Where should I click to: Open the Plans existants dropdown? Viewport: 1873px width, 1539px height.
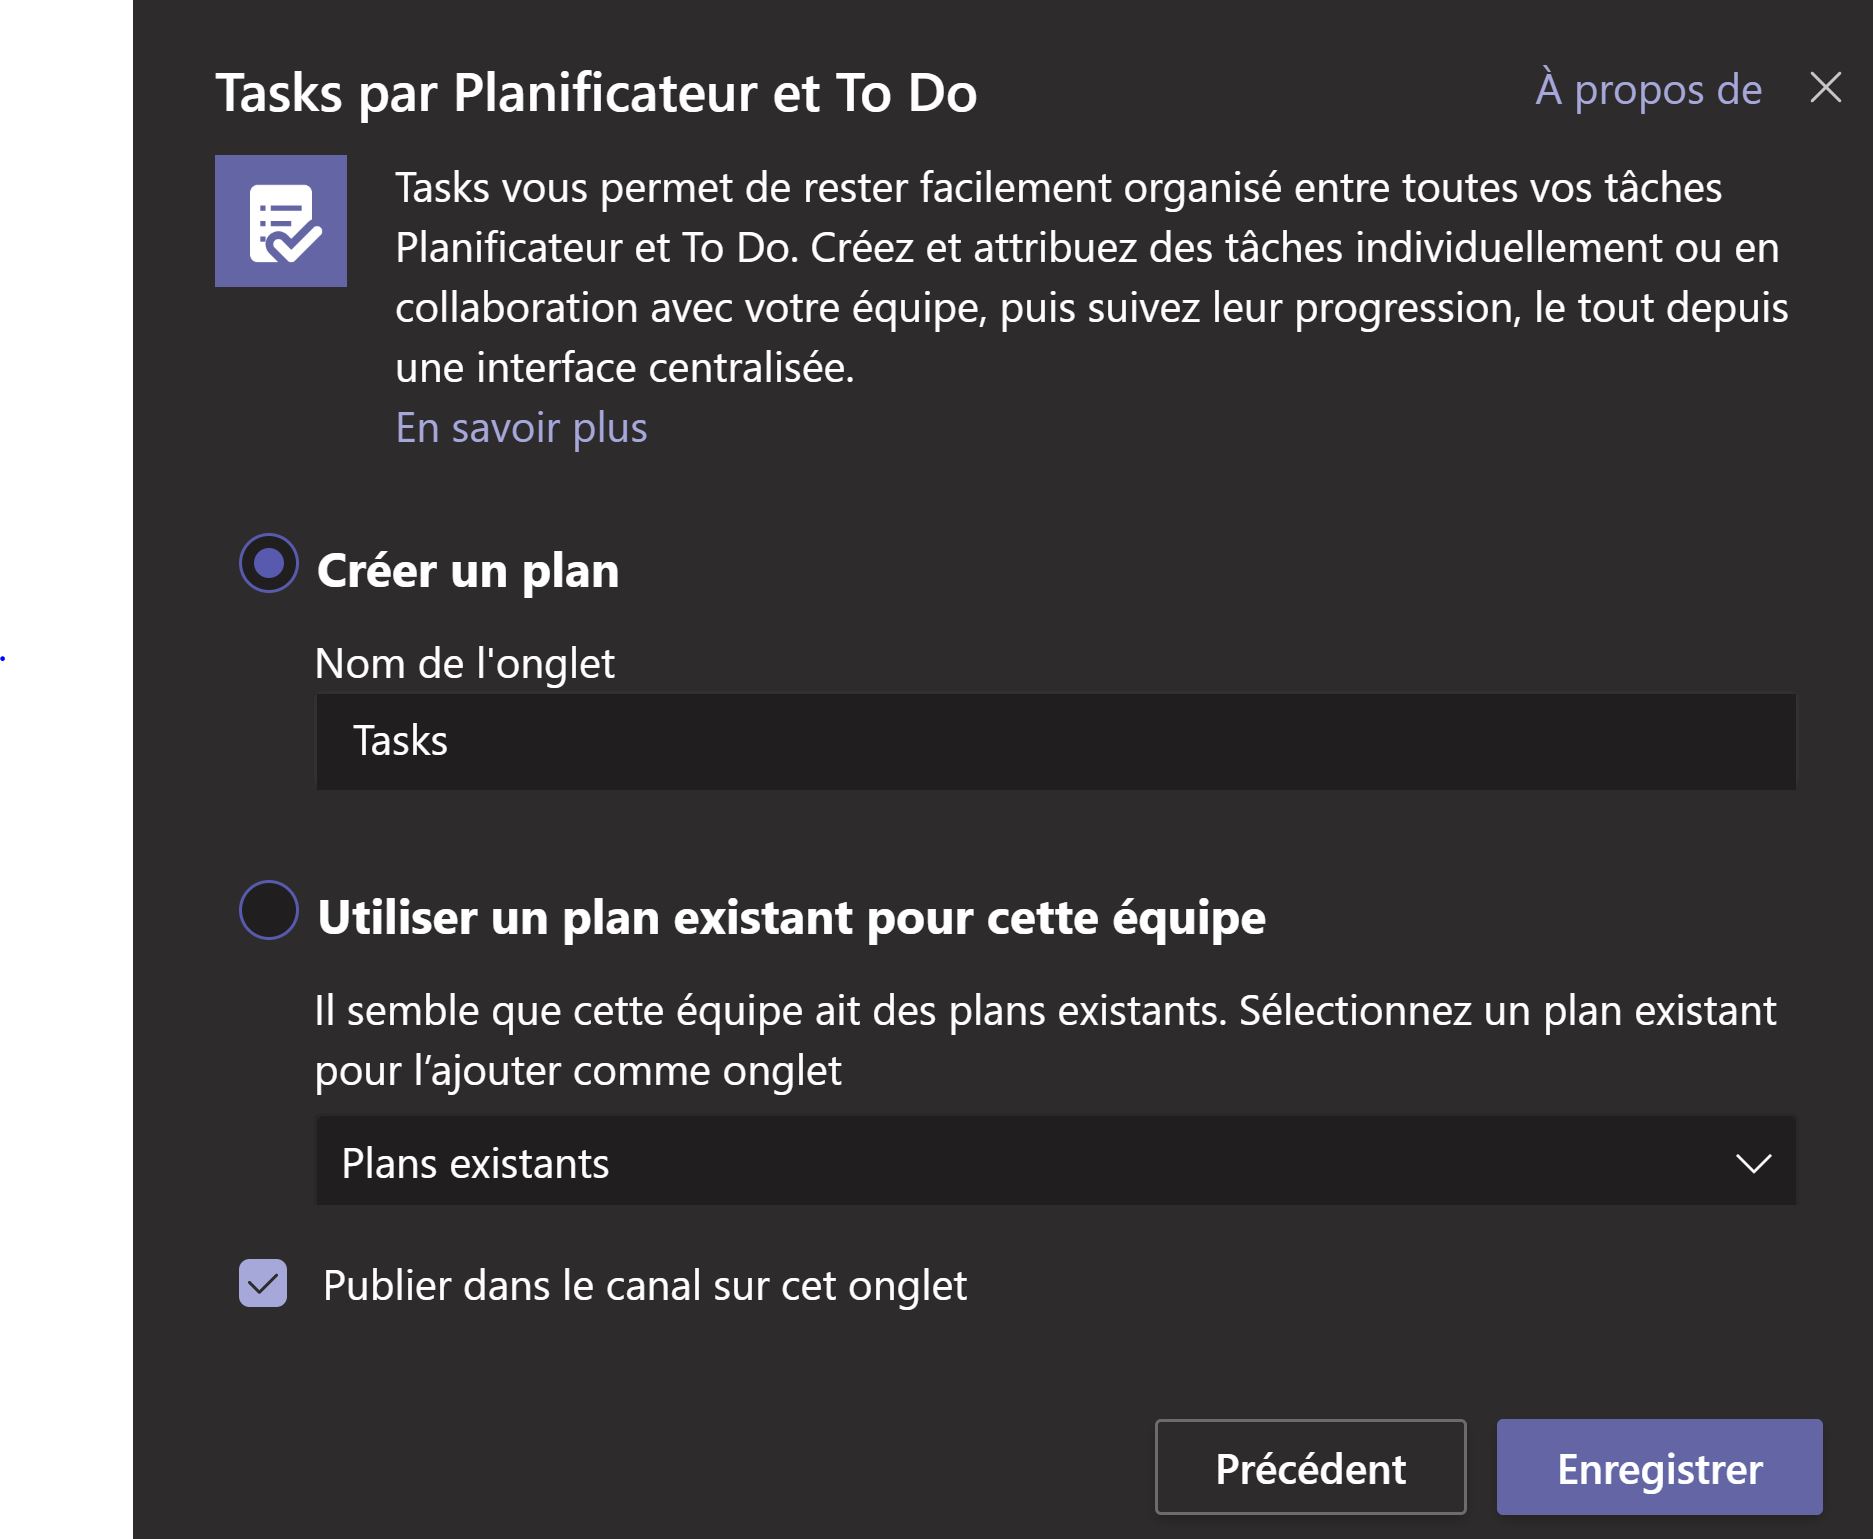coord(1000,1162)
